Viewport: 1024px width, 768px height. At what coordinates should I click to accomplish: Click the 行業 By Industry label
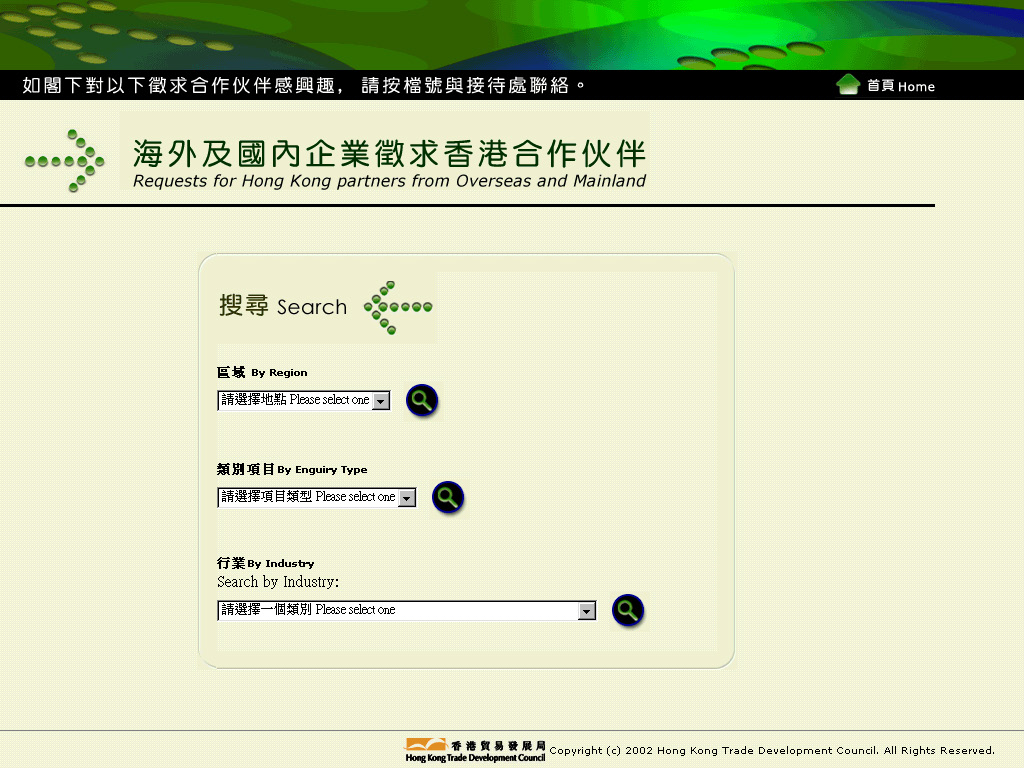coord(265,563)
